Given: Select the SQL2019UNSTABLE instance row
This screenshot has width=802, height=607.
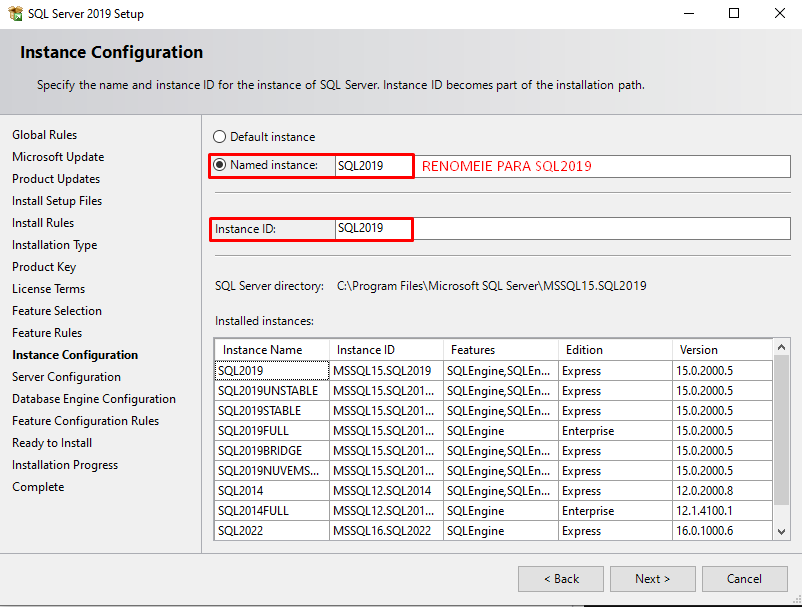Looking at the screenshot, I should [x=494, y=391].
